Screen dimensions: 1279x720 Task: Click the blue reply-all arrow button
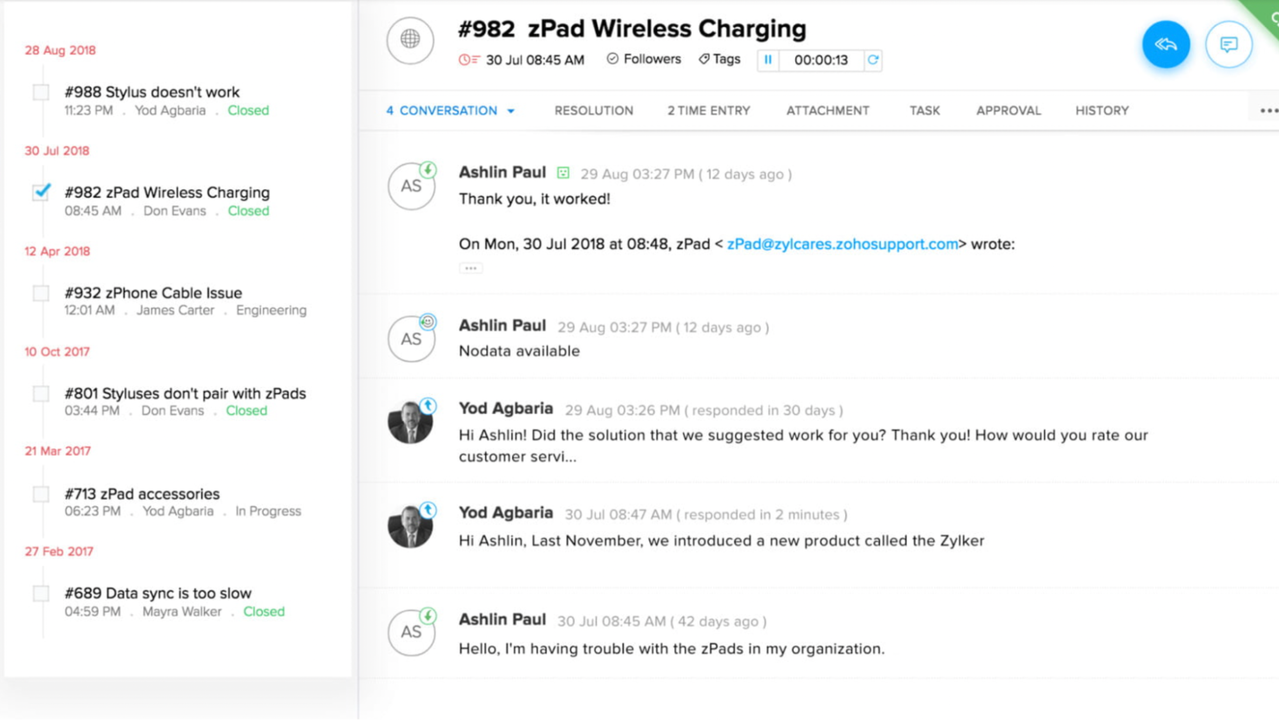pos(1166,44)
